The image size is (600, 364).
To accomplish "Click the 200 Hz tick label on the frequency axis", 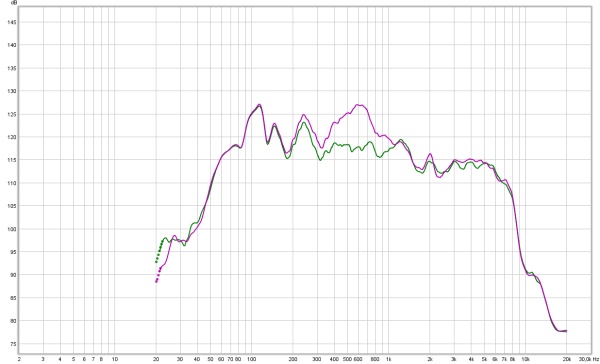I will pyautogui.click(x=293, y=359).
